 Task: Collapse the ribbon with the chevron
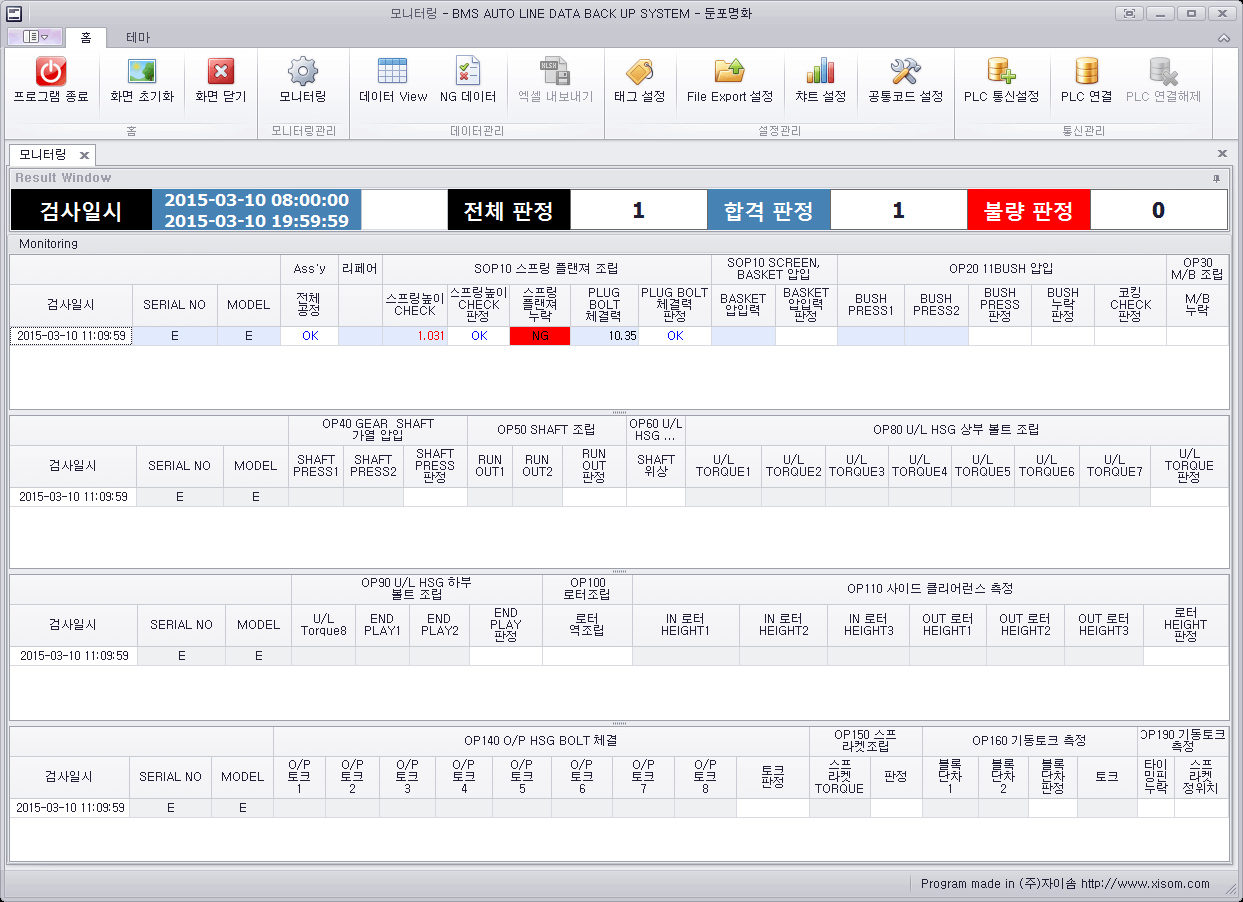tap(1223, 38)
